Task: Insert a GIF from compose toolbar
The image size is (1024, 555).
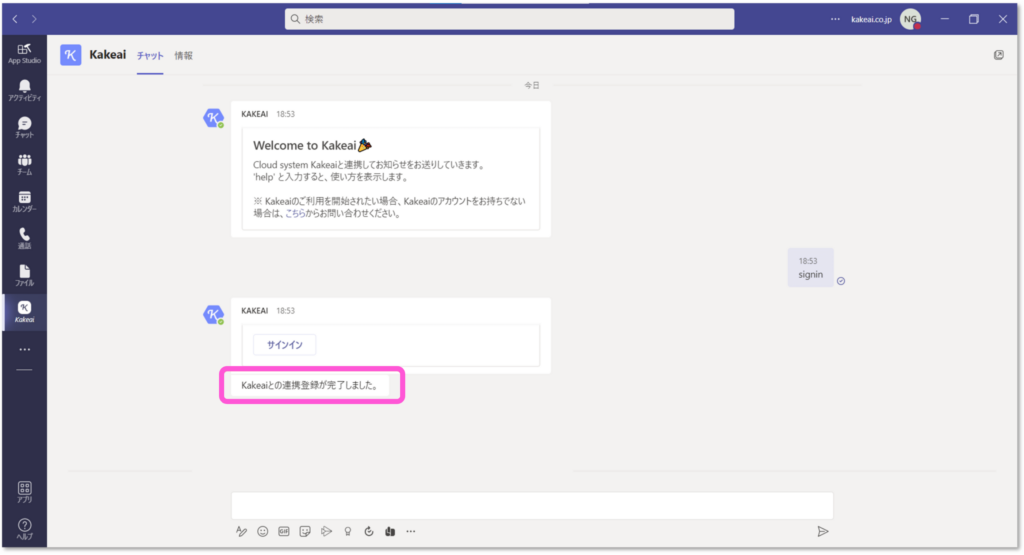Action: coord(283,531)
